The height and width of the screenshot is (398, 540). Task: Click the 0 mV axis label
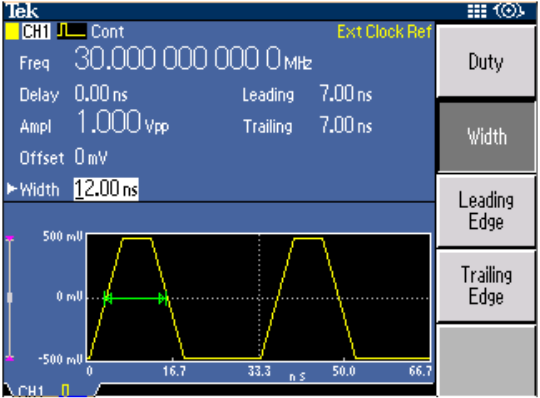tap(70, 296)
